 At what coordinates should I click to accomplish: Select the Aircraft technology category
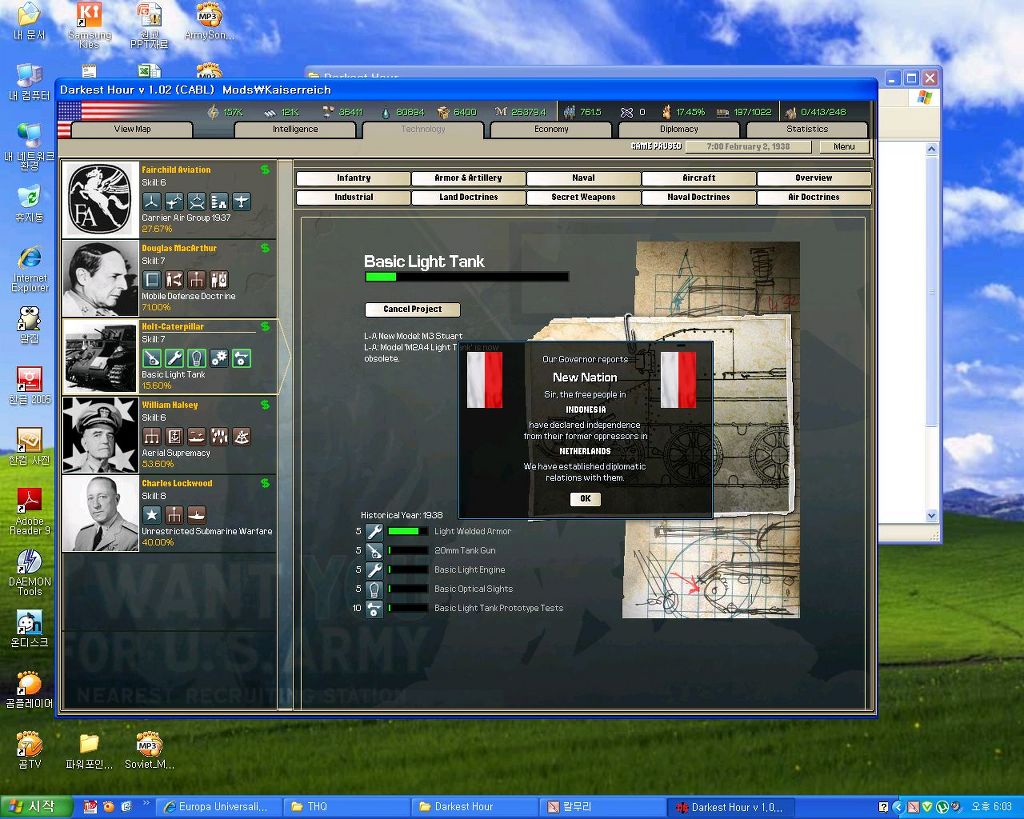[699, 178]
